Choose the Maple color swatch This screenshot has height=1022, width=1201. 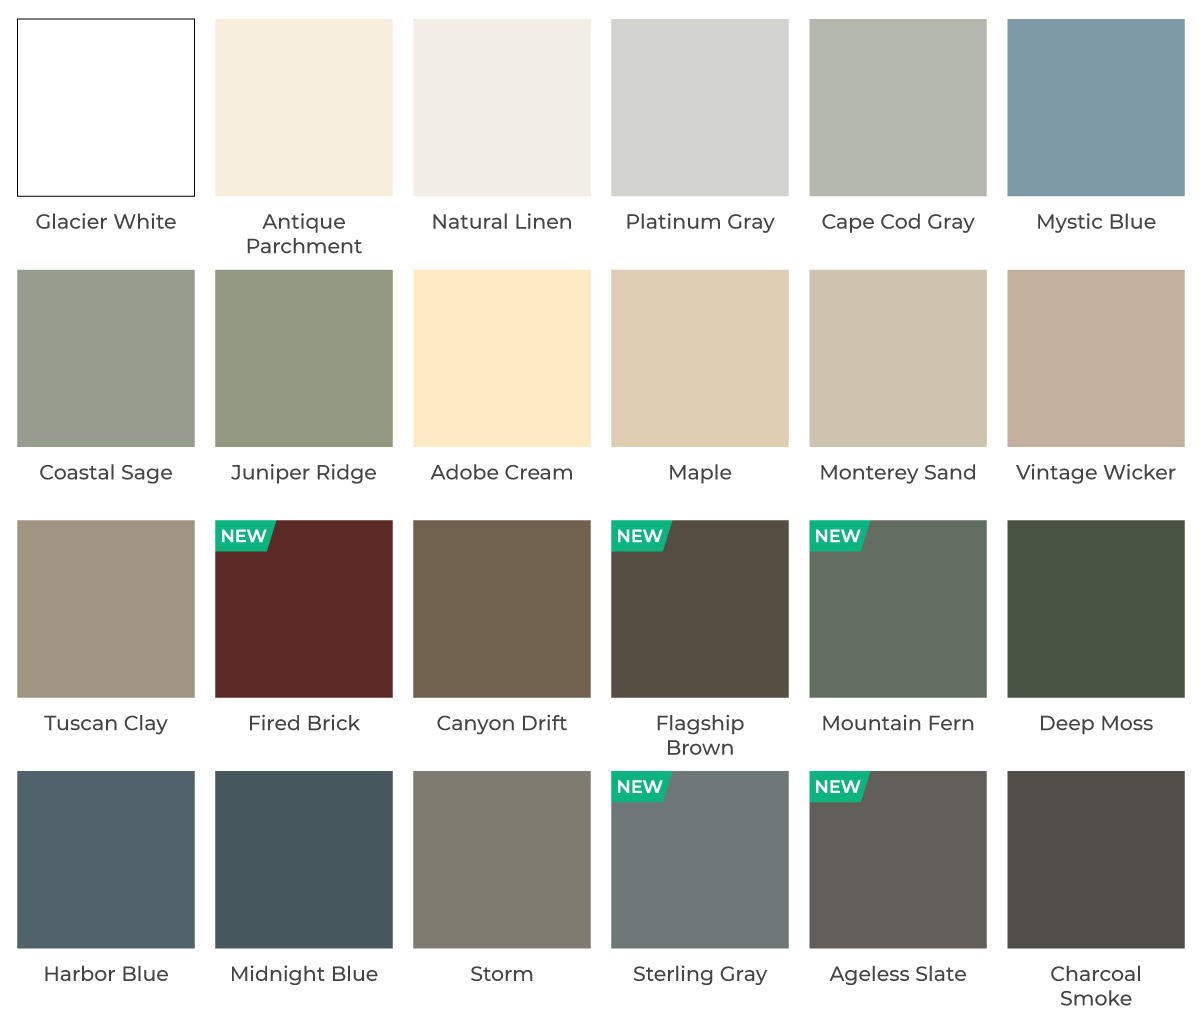click(699, 357)
